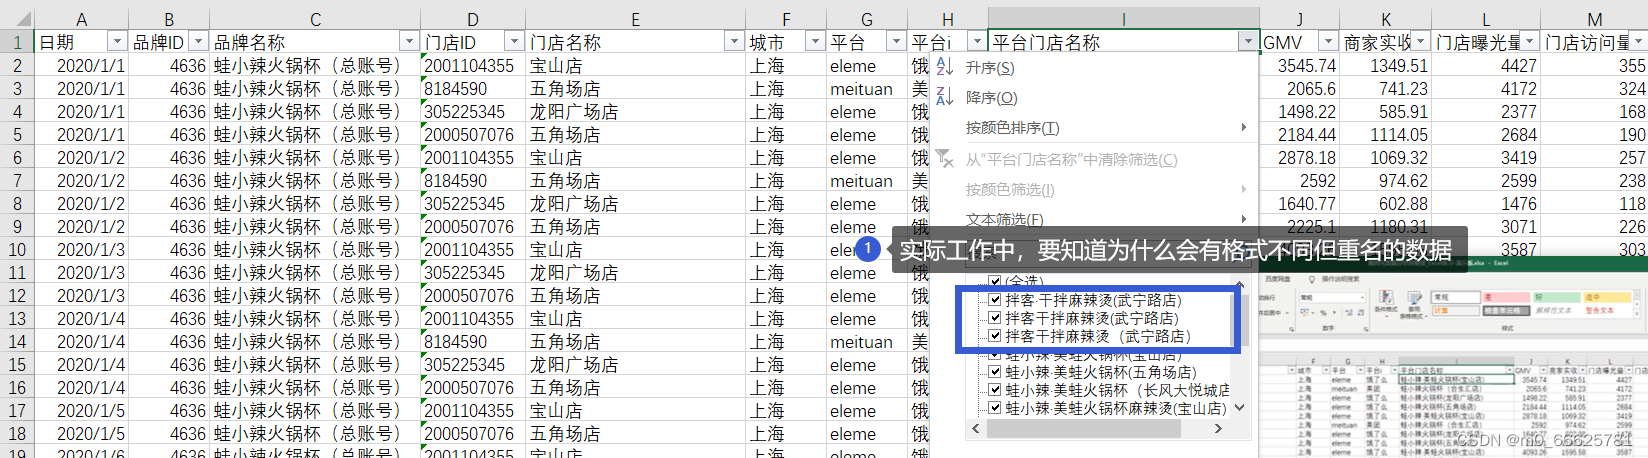Image resolution: width=1648 pixels, height=458 pixels.
Task: Click cell value 741.23
Action: [x=1385, y=89]
